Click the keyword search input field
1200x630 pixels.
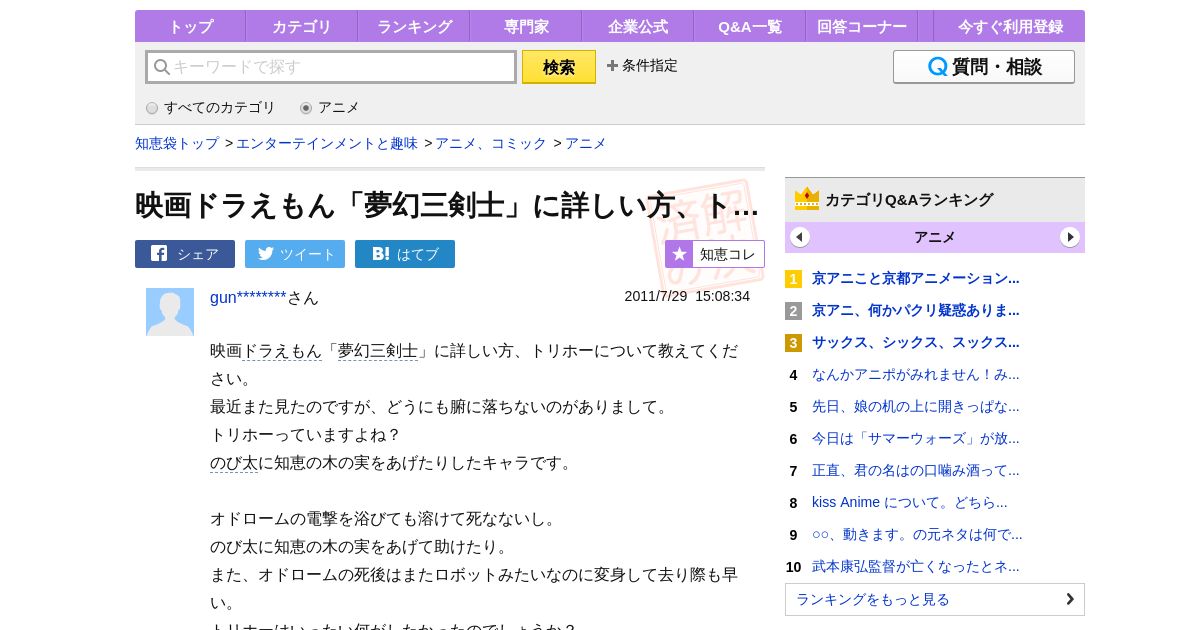331,67
